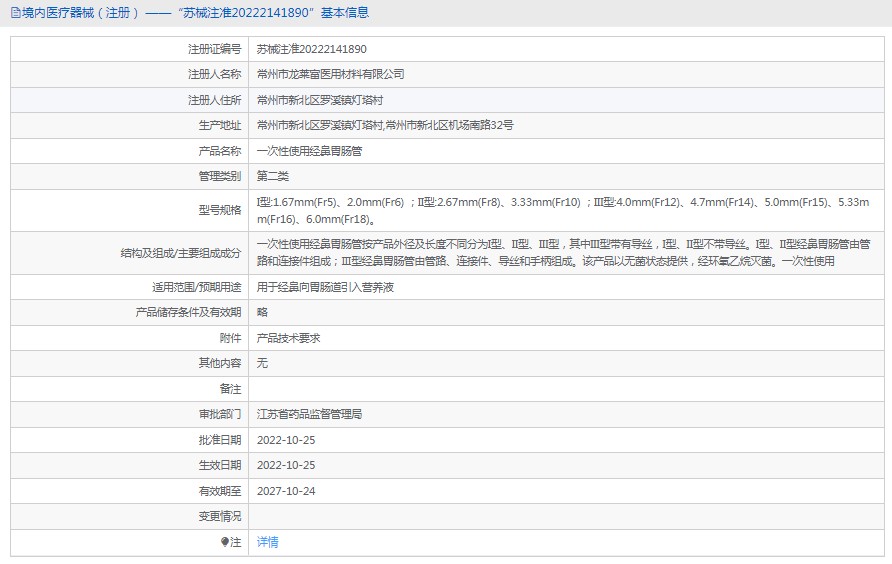Click the structure description text mentioning 导丝和手柄
Image resolution: width=892 pixels, height=564 pixels.
click(563, 253)
